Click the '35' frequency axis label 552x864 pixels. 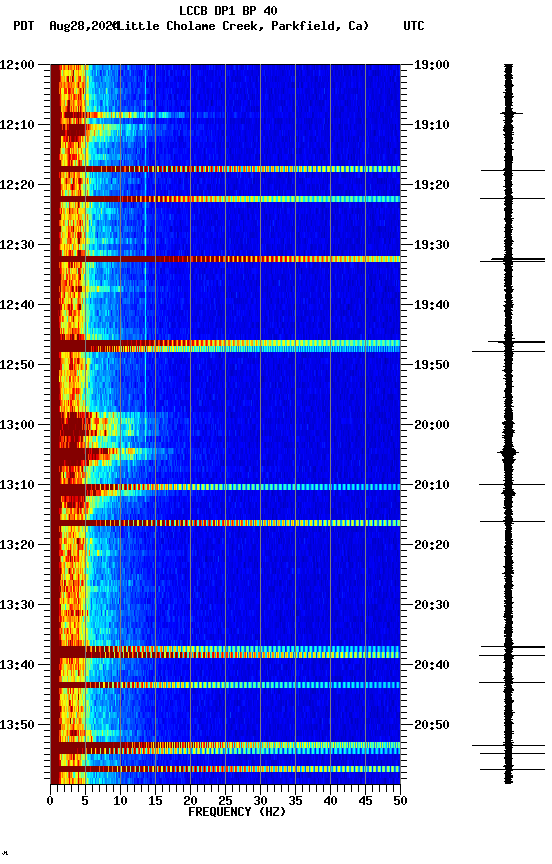295,802
